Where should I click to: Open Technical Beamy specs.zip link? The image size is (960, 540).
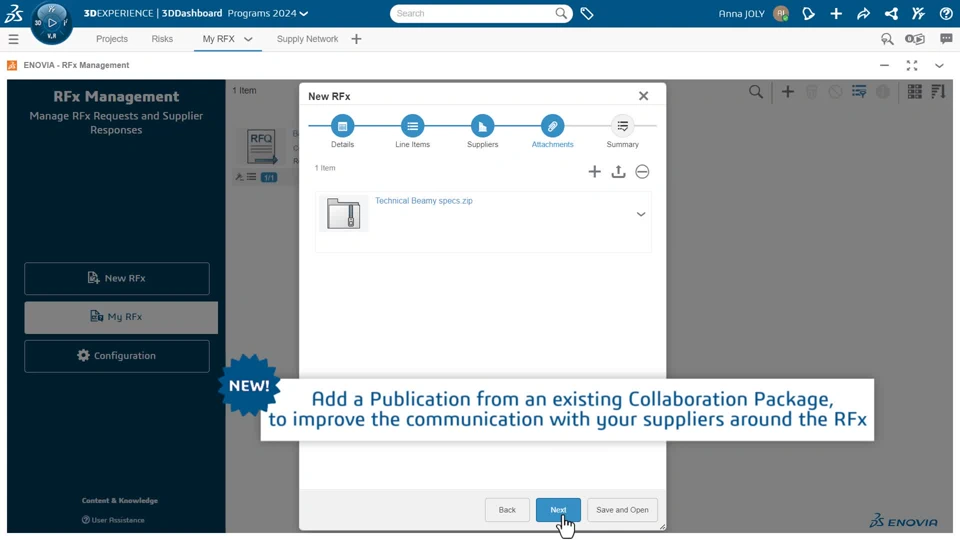pos(424,201)
